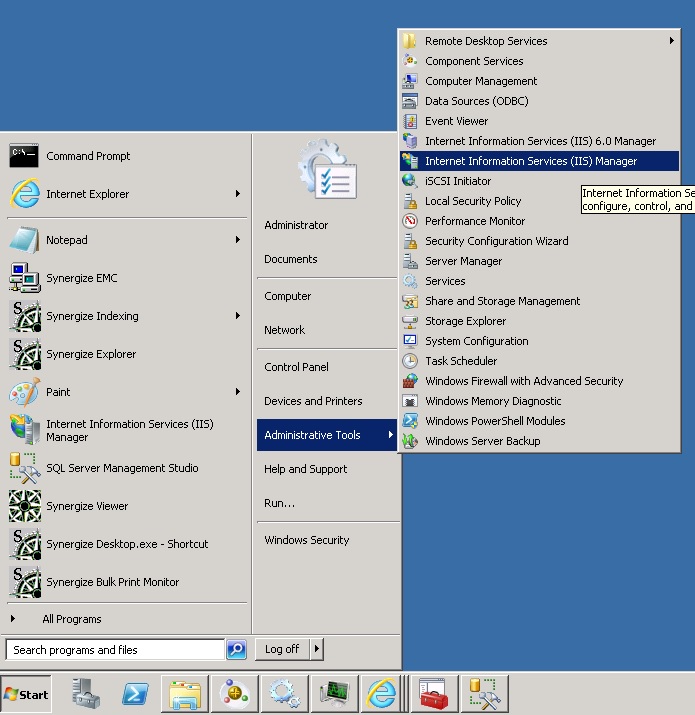Open shutdown options arrow next to Log off

tap(317, 648)
